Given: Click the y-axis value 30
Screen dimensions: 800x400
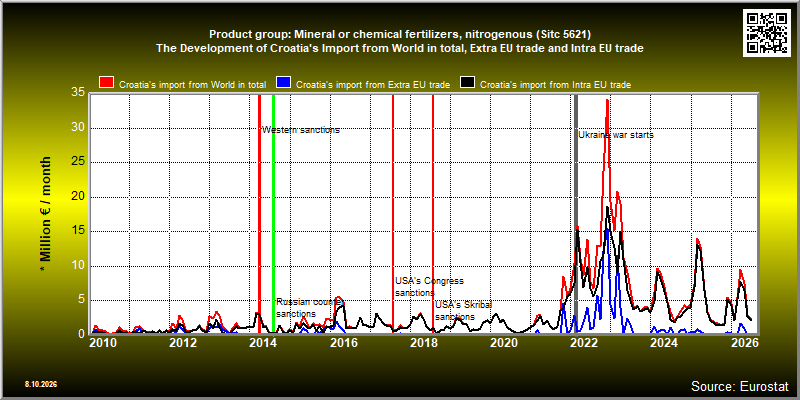Looking at the screenshot, I should pyautogui.click(x=78, y=128).
